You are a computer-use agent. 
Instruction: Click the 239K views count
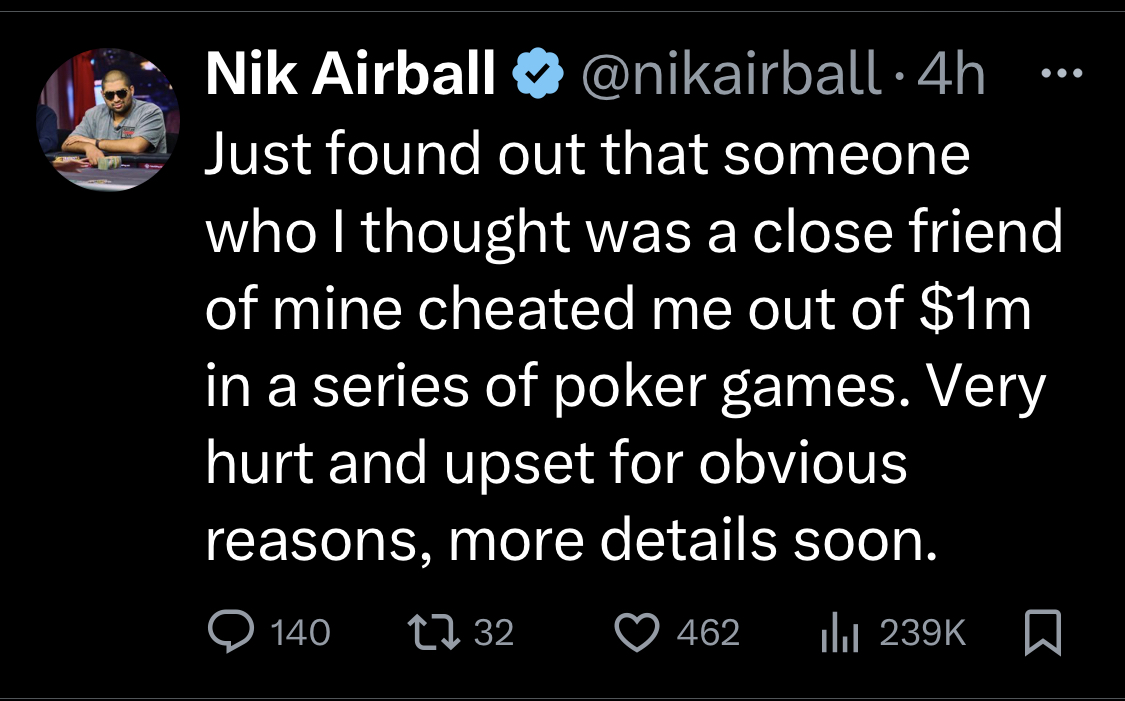[923, 633]
